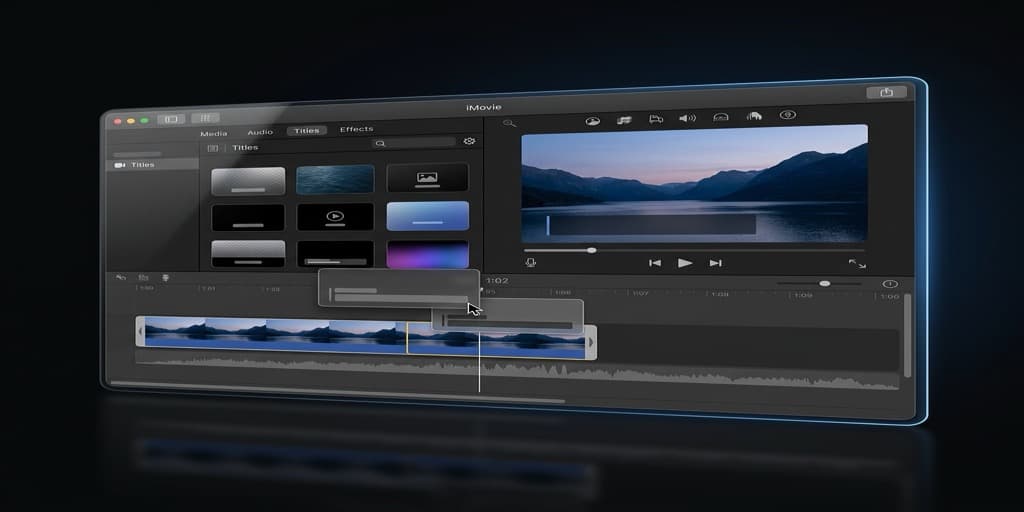Click the titles browser search field
The width and height of the screenshot is (1024, 512).
pos(414,142)
